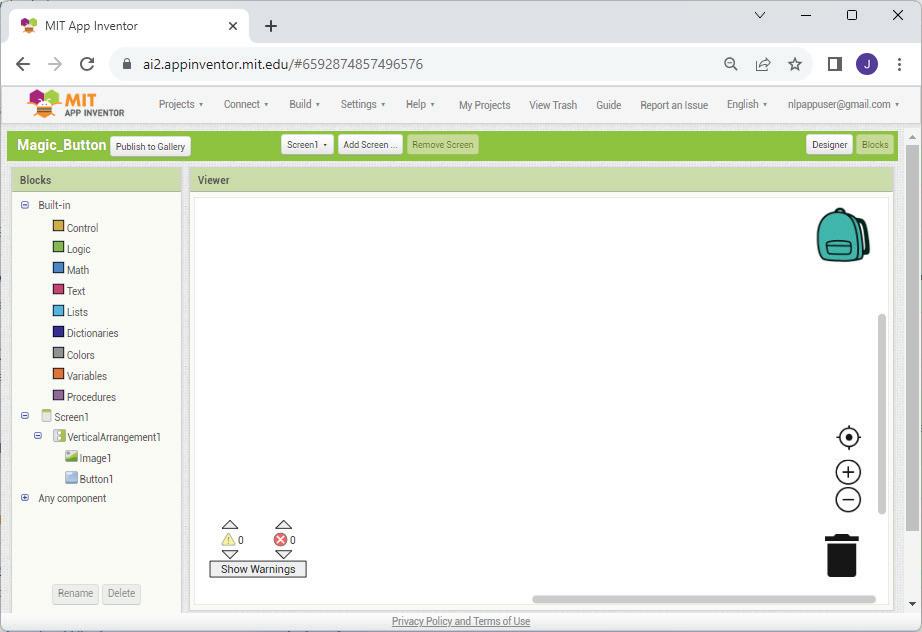Expand the Any component node
This screenshot has width=922, height=632.
[25, 498]
